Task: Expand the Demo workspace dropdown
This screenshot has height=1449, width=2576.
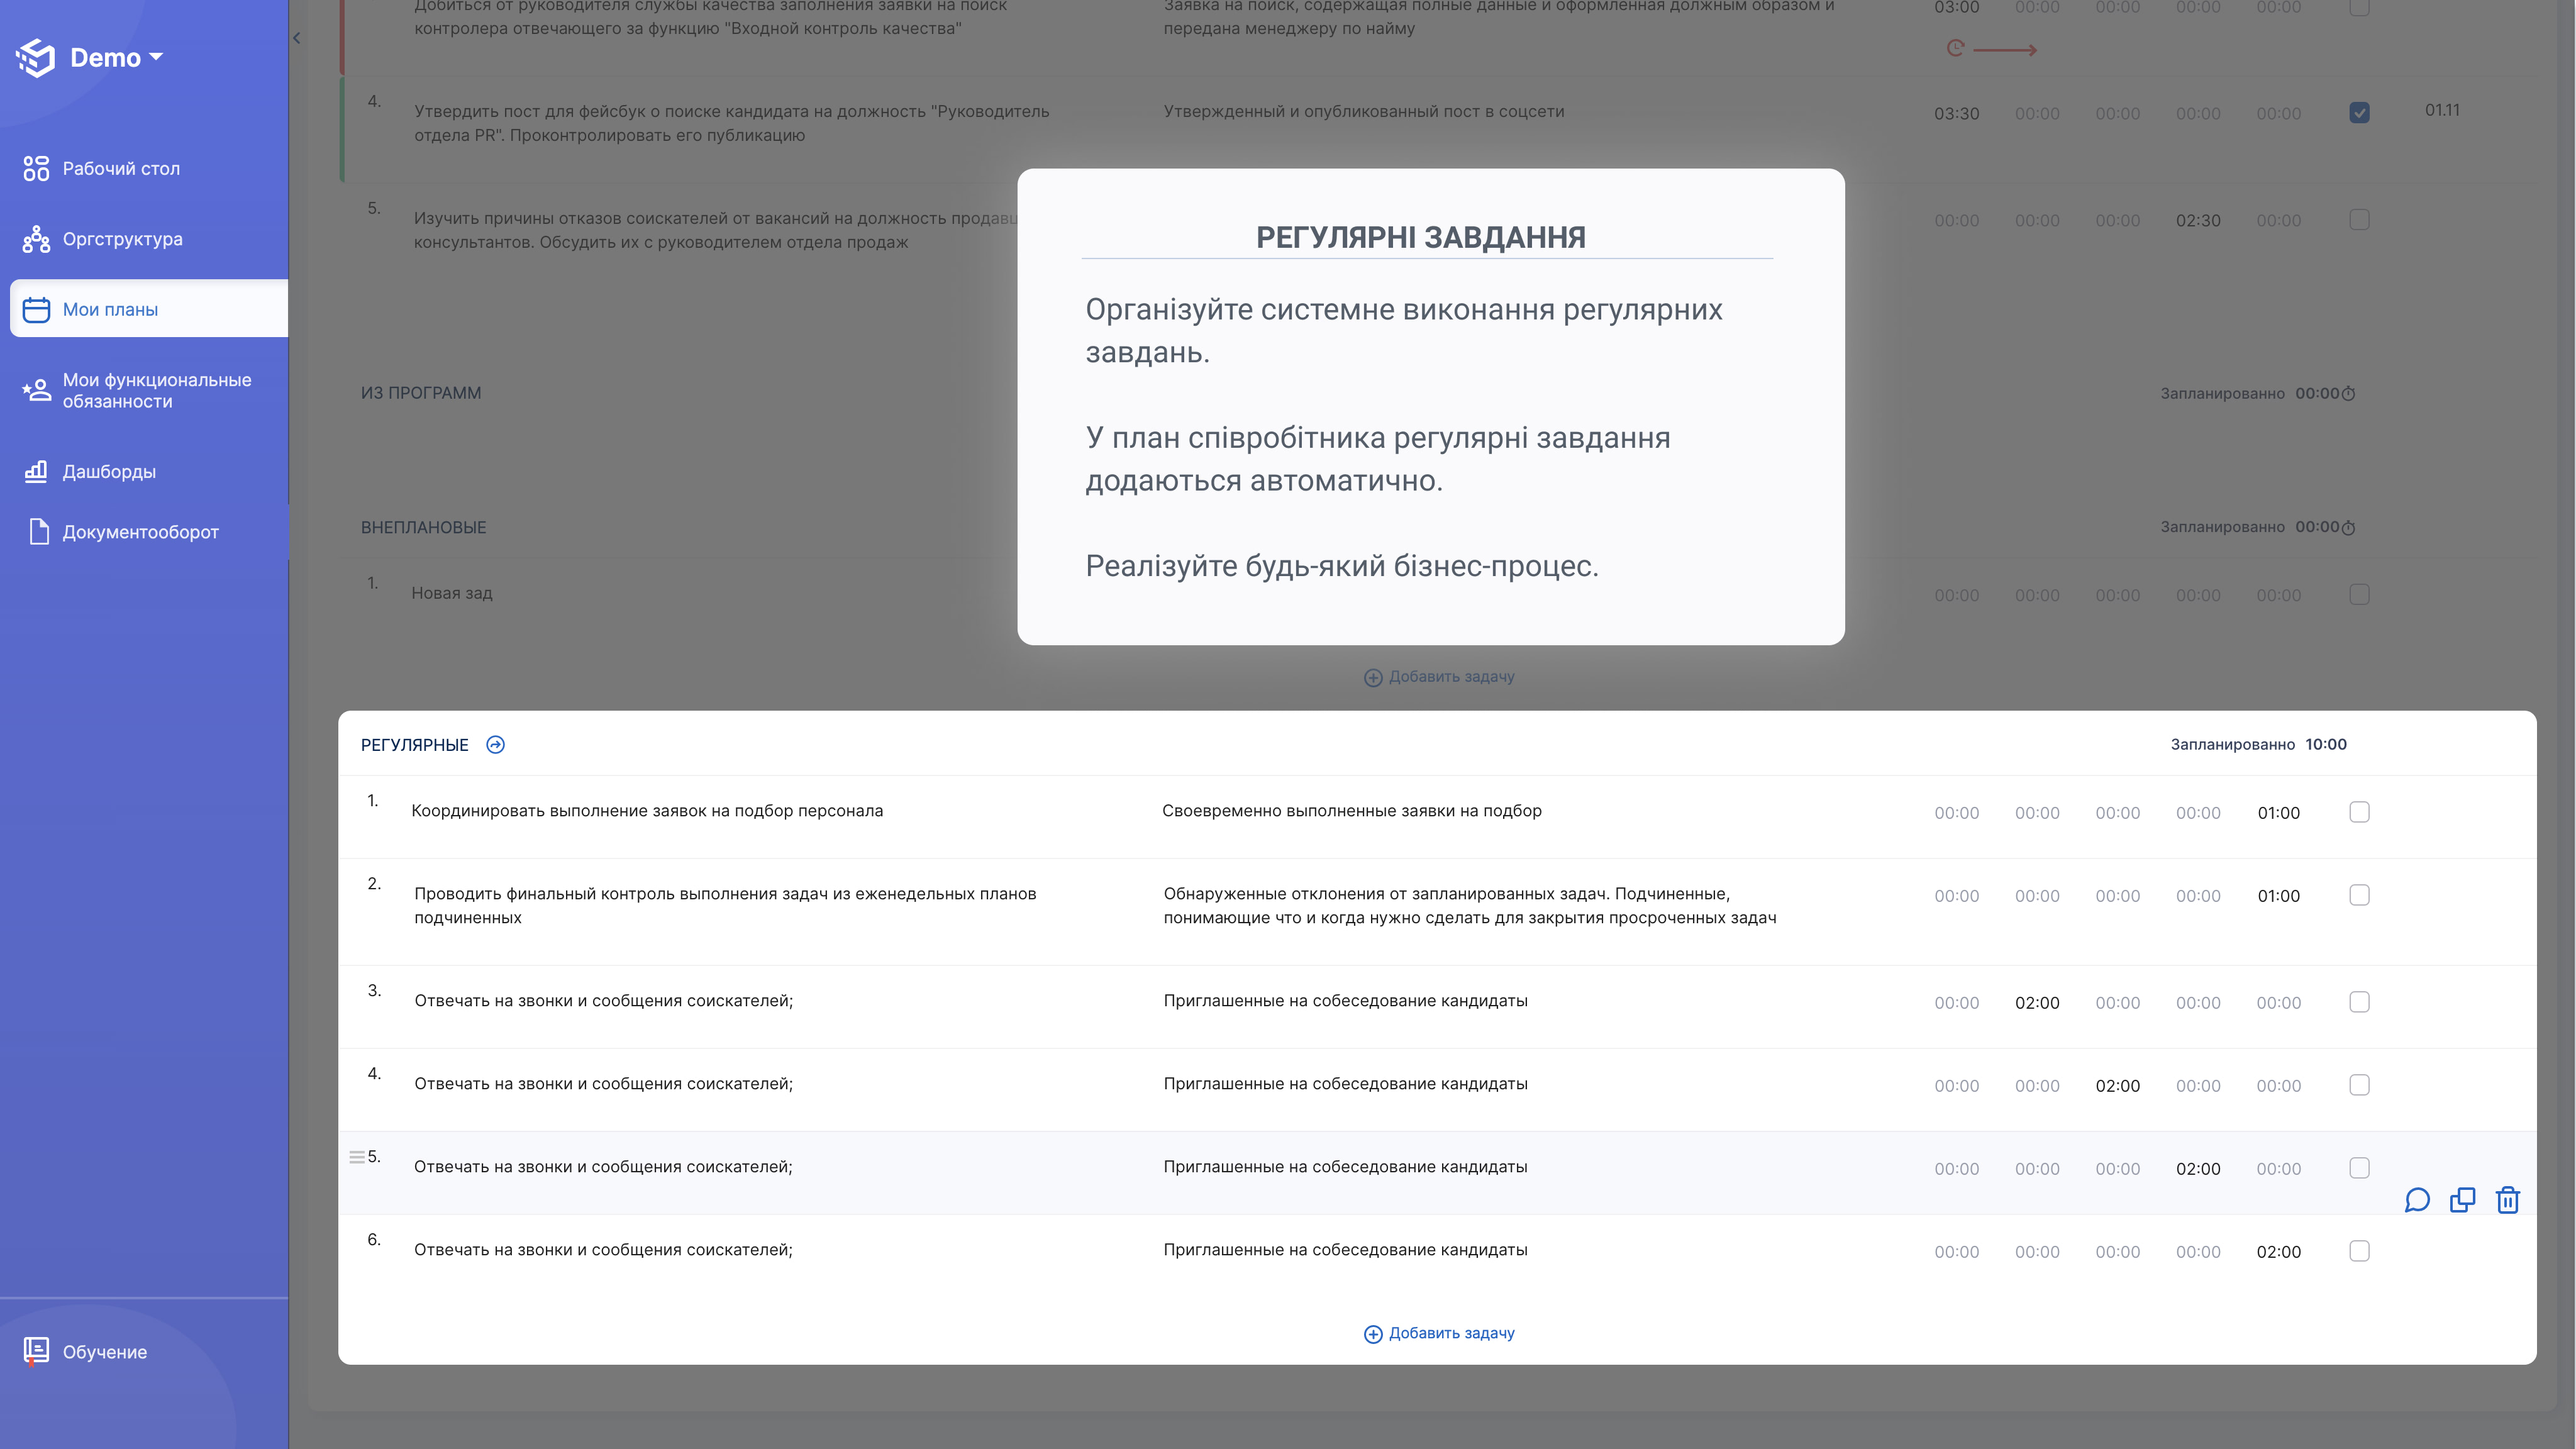Action: (156, 57)
